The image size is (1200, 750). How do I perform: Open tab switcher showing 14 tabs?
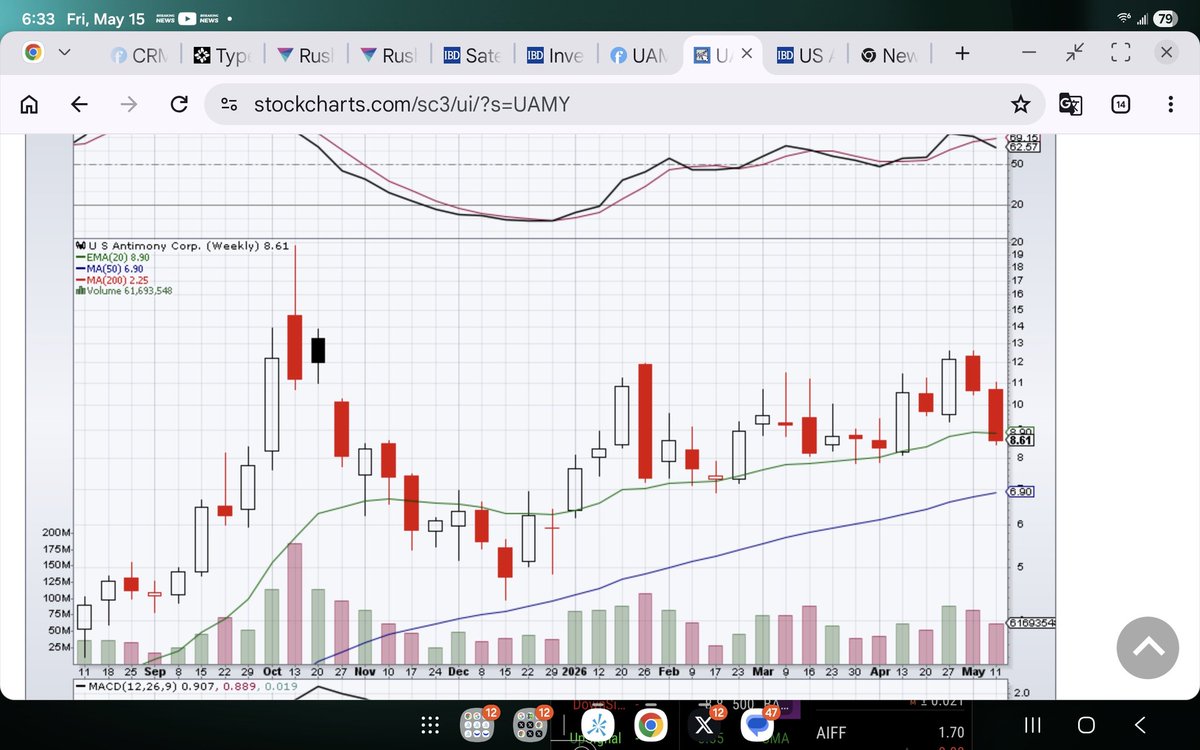(x=1120, y=104)
